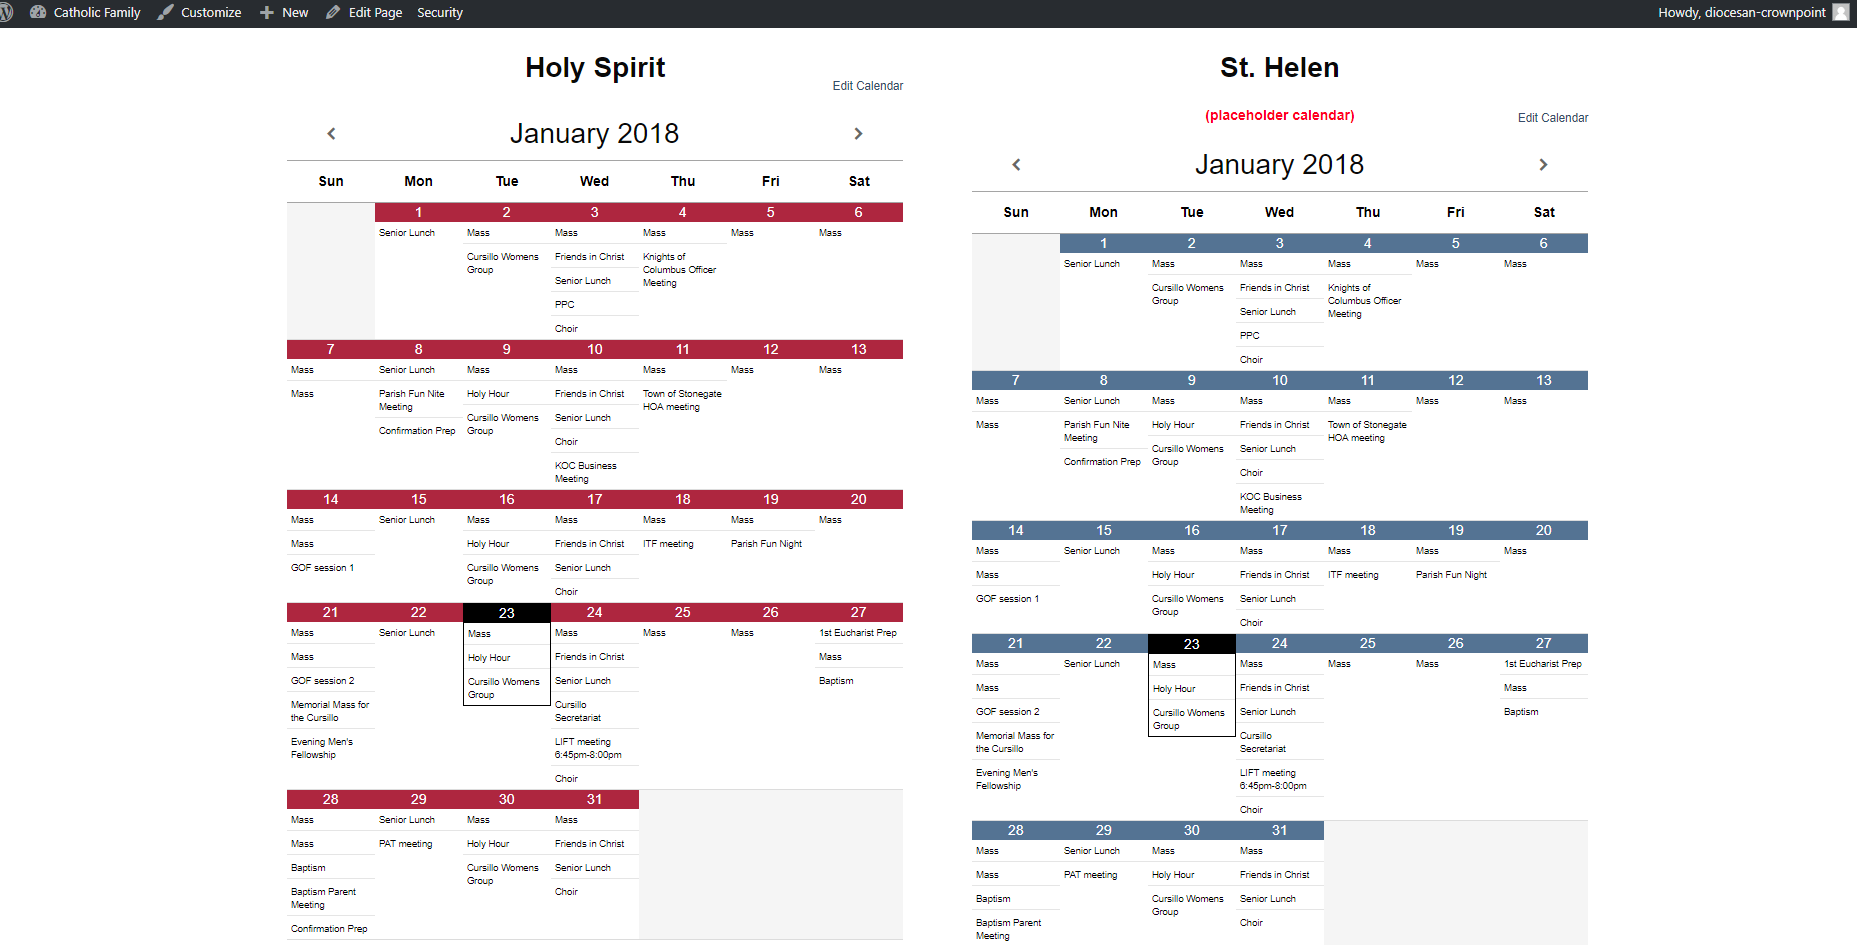Click the WordPress logo icon
1857x945 pixels.
[5, 13]
